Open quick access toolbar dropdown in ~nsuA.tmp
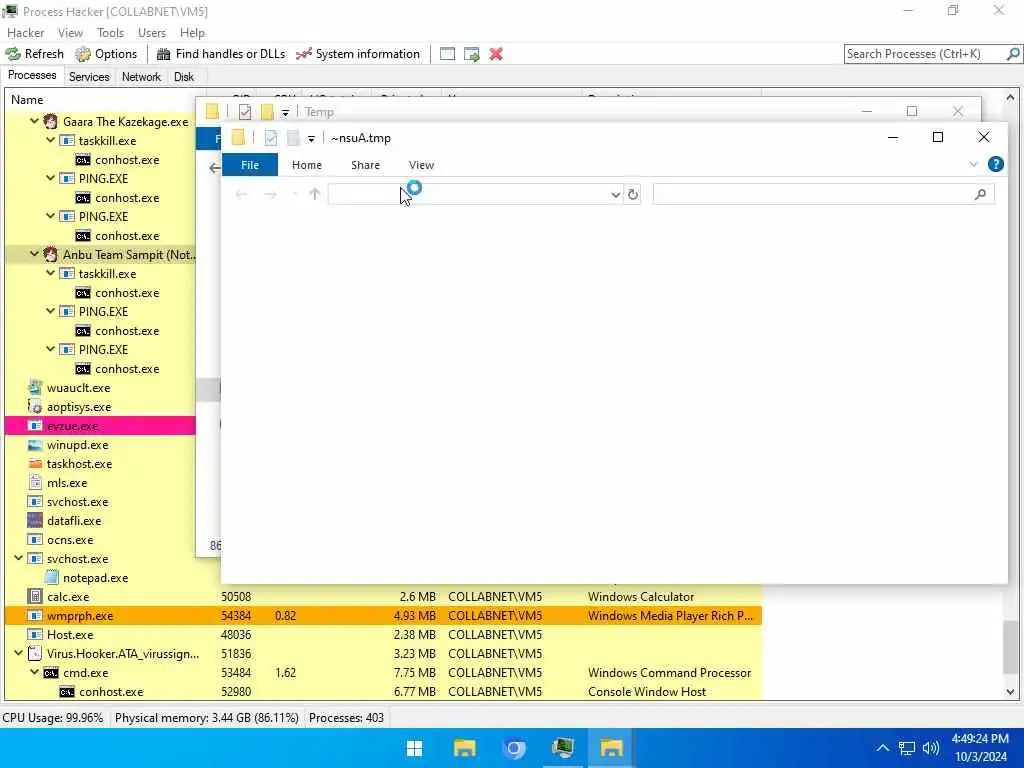 [x=312, y=138]
